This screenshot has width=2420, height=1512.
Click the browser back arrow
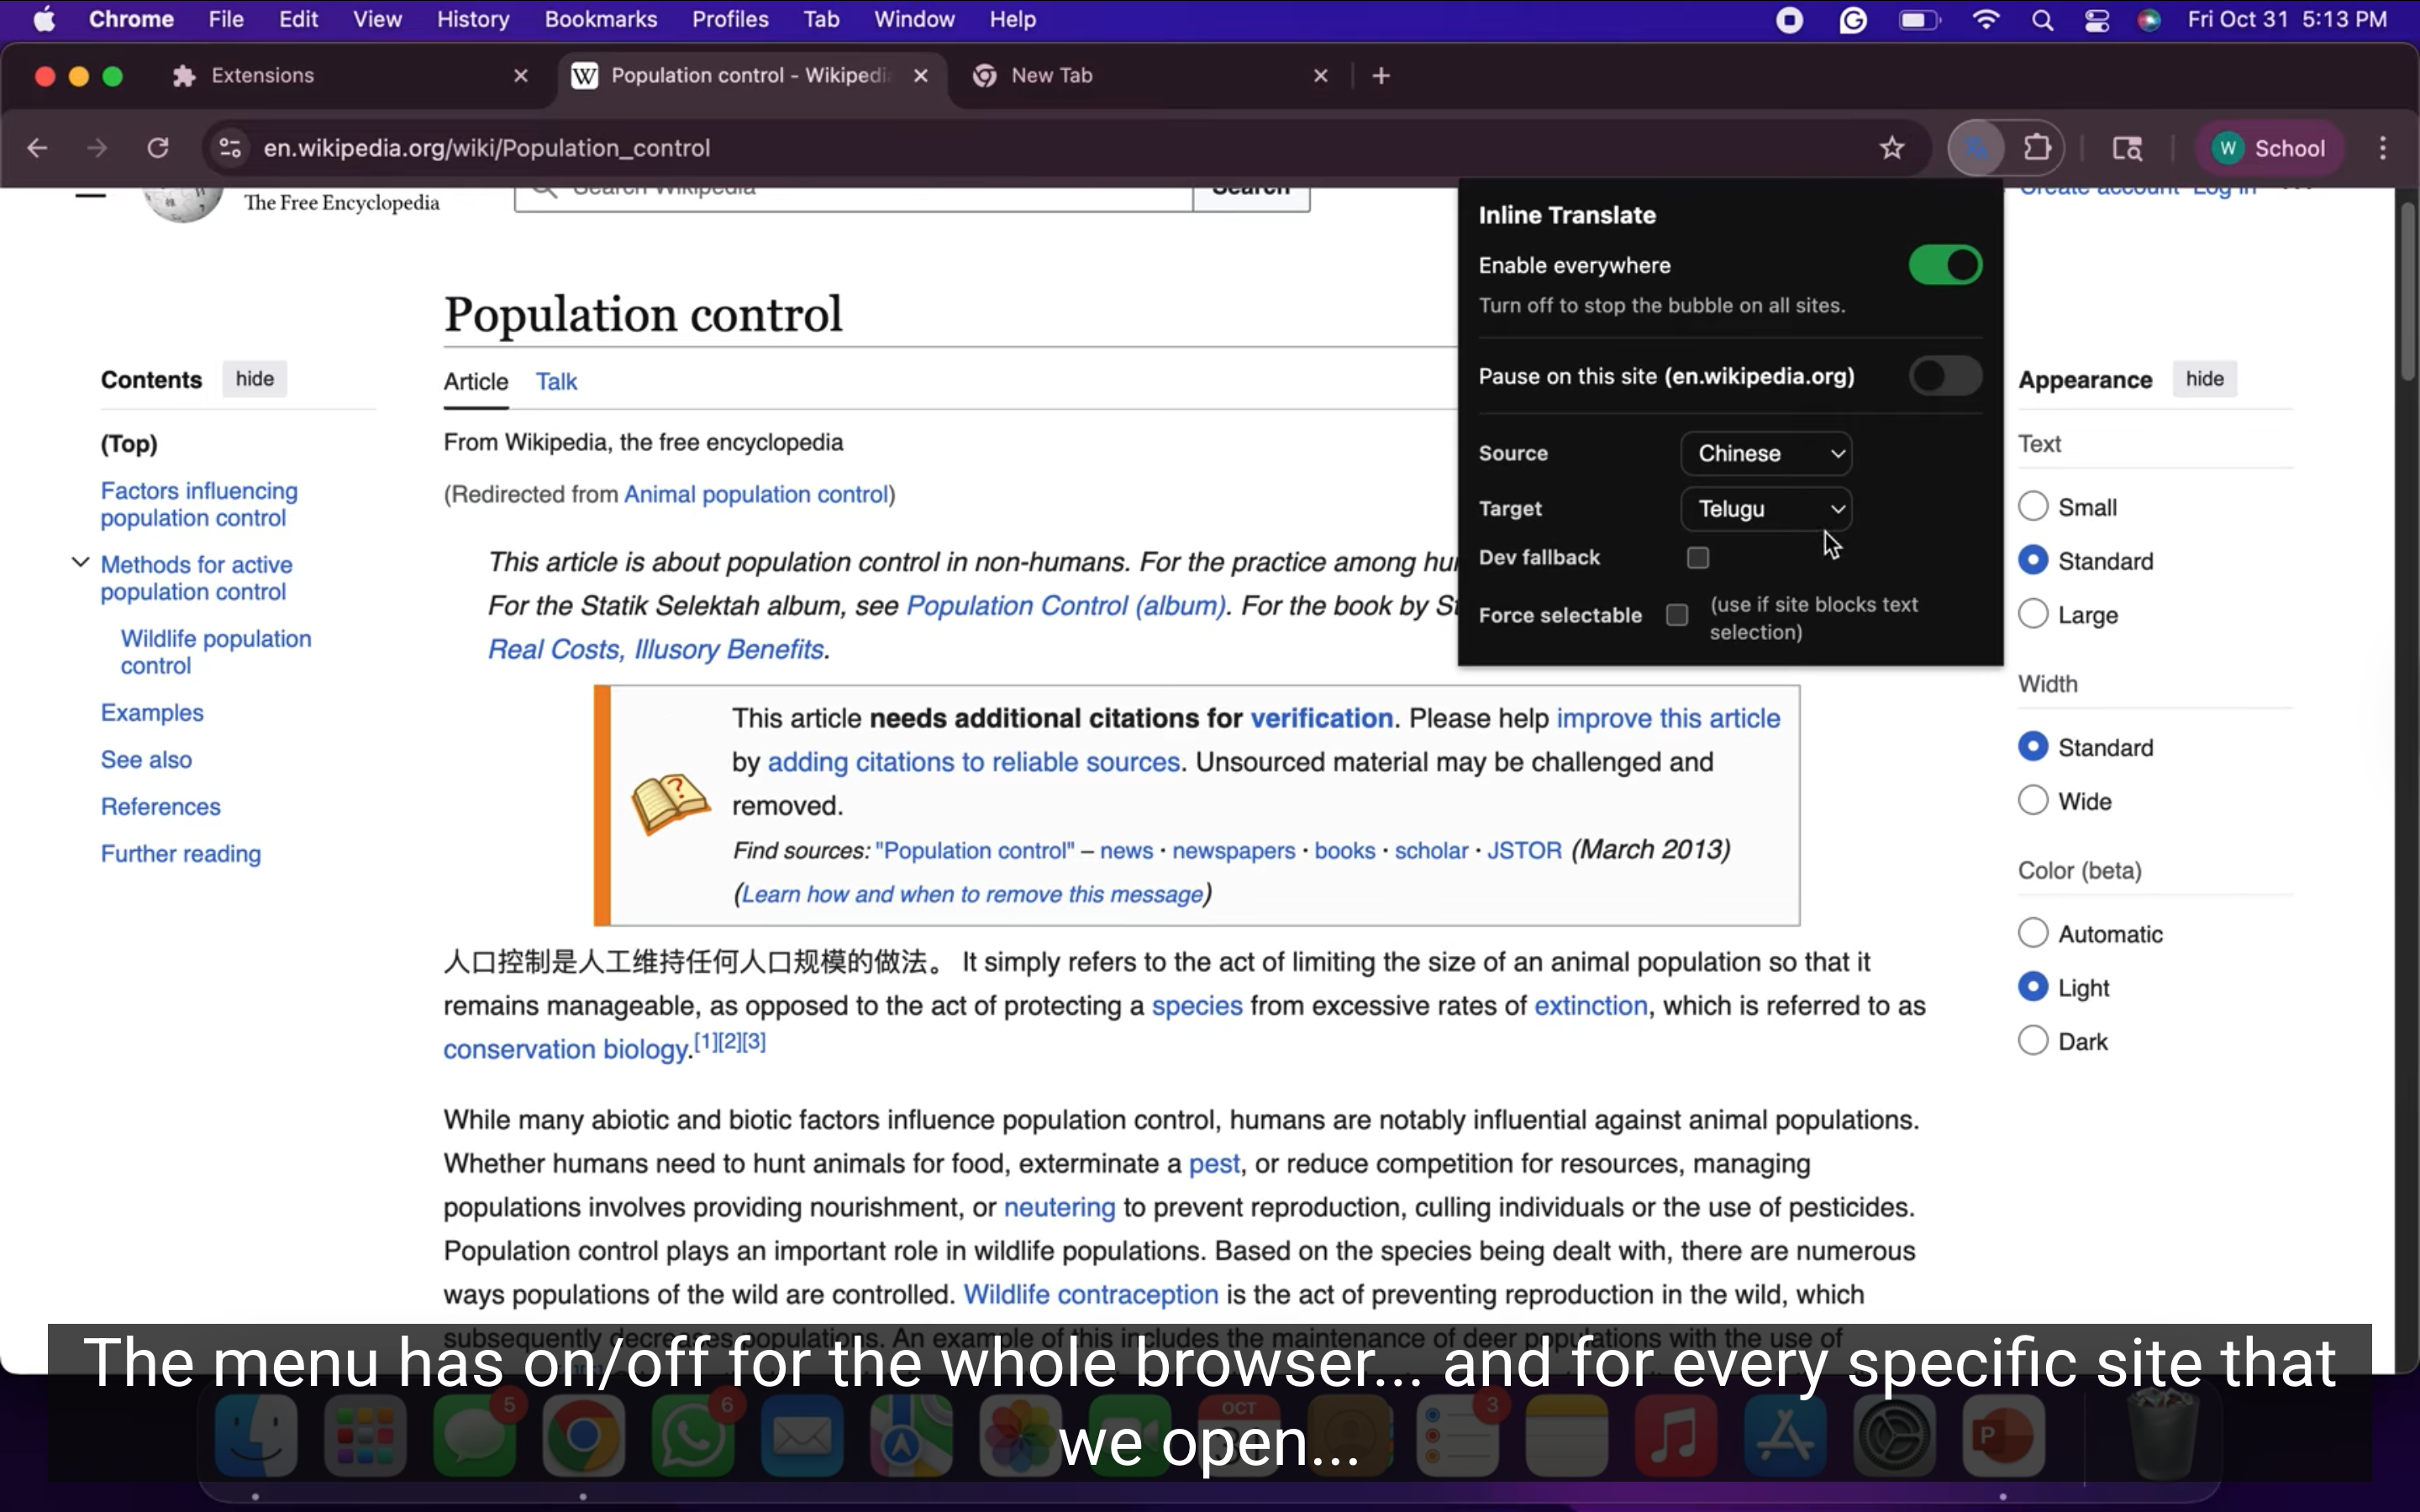pos(38,148)
